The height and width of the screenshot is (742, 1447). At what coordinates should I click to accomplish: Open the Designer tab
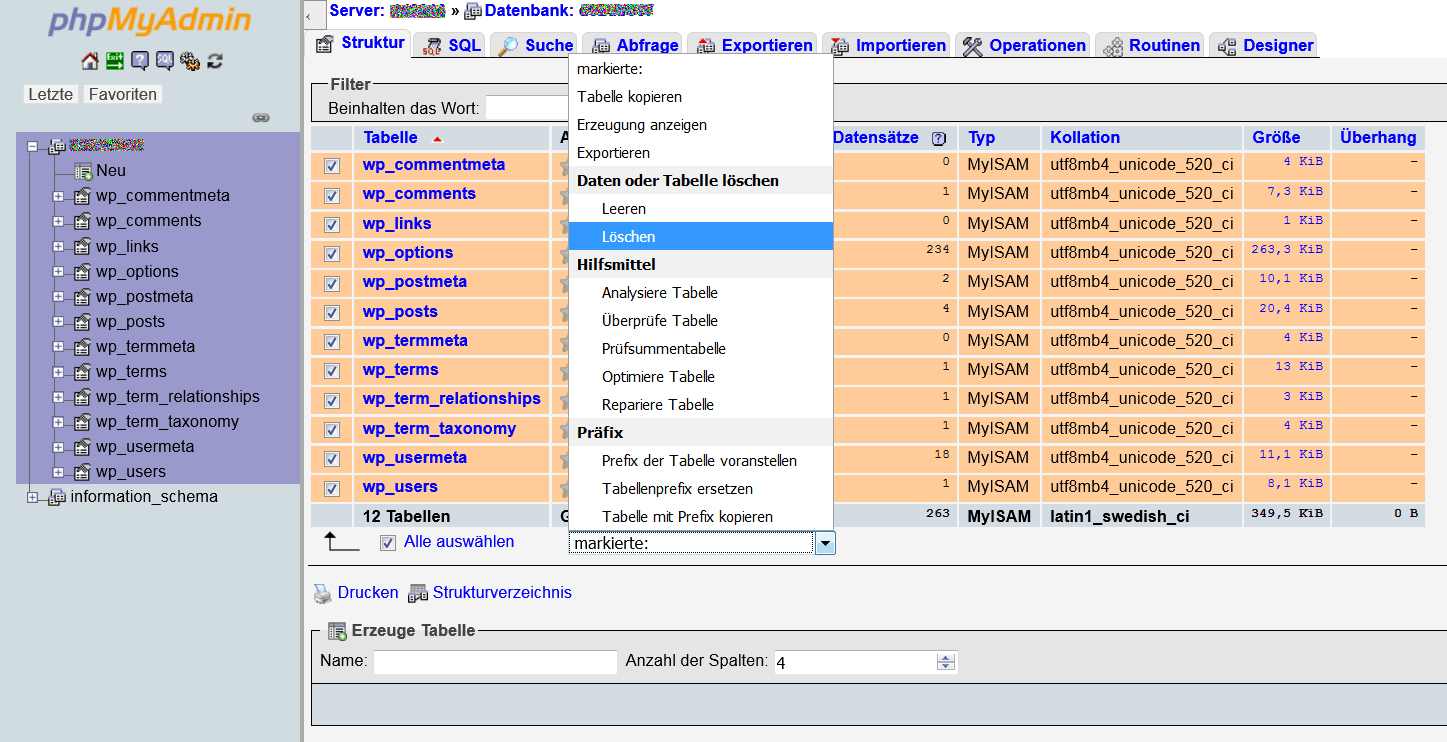(1263, 45)
